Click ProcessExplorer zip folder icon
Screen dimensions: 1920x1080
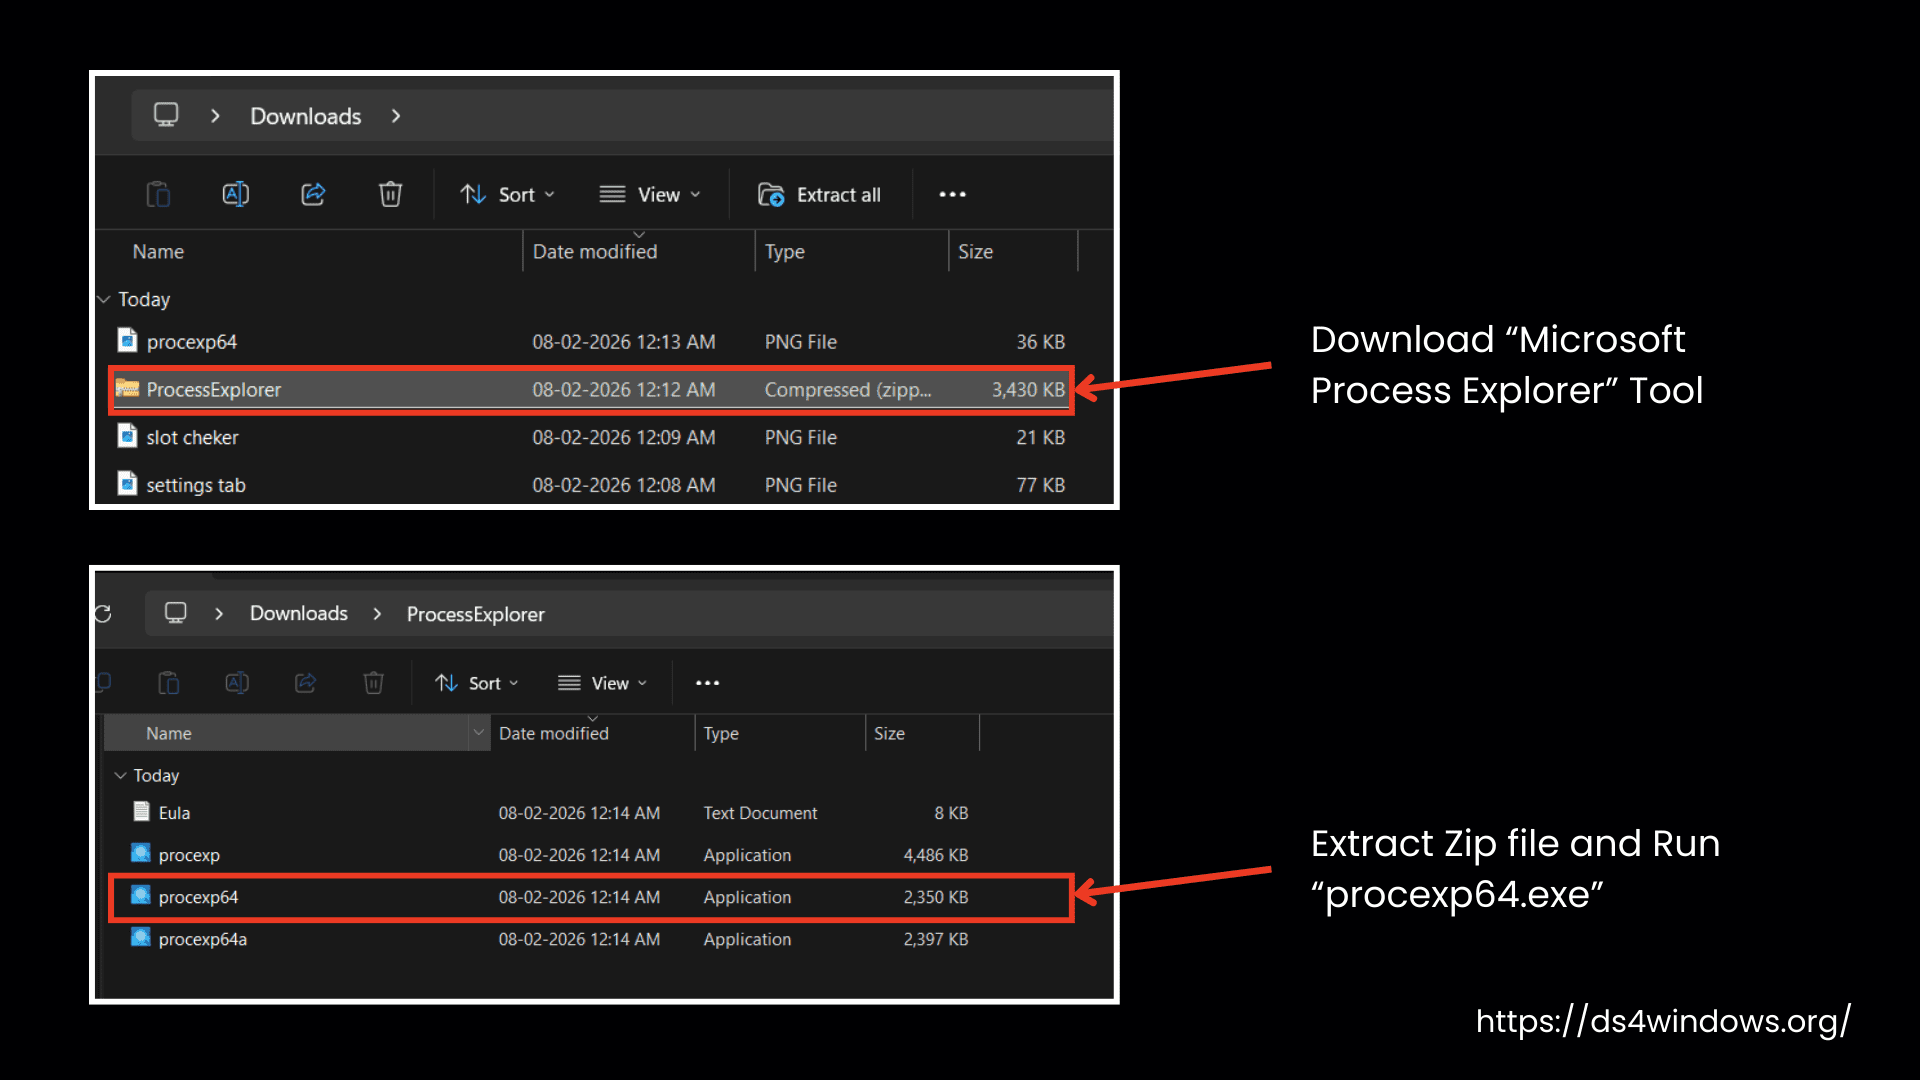coord(127,388)
